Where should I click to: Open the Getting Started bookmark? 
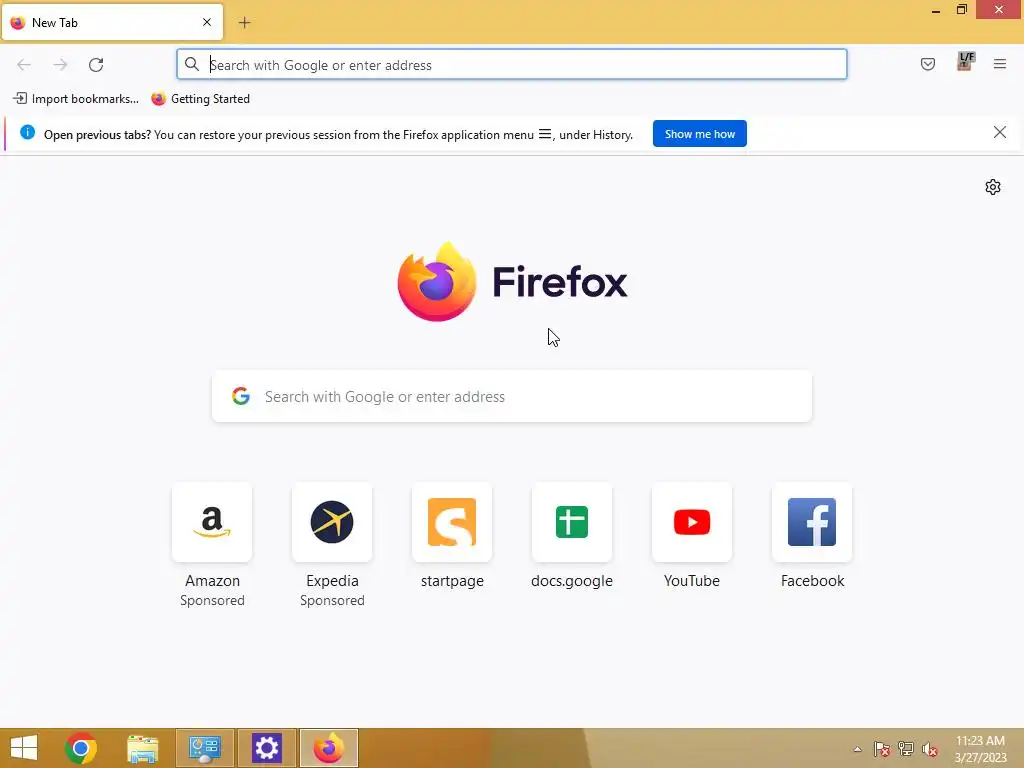pyautogui.click(x=200, y=99)
